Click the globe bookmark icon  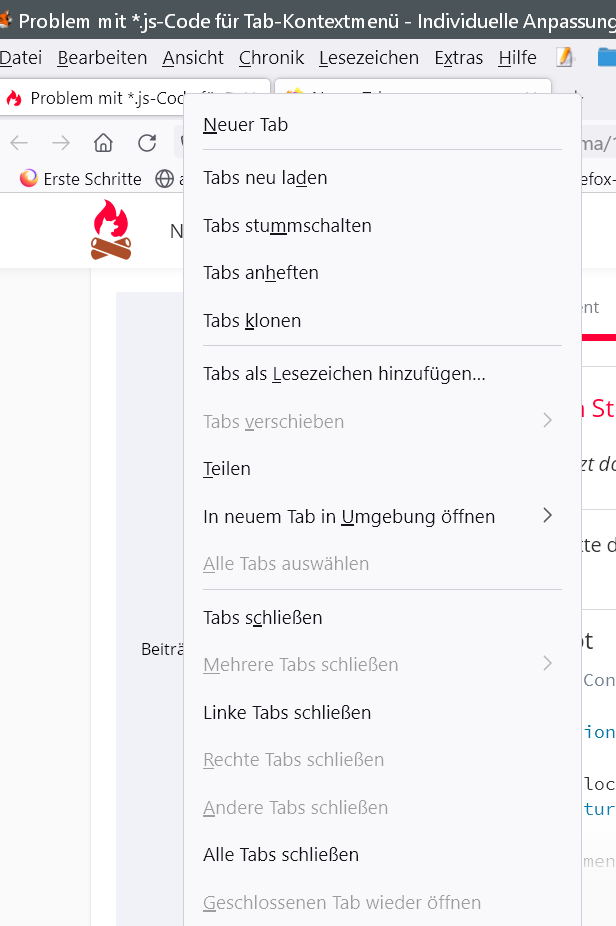[x=165, y=179]
